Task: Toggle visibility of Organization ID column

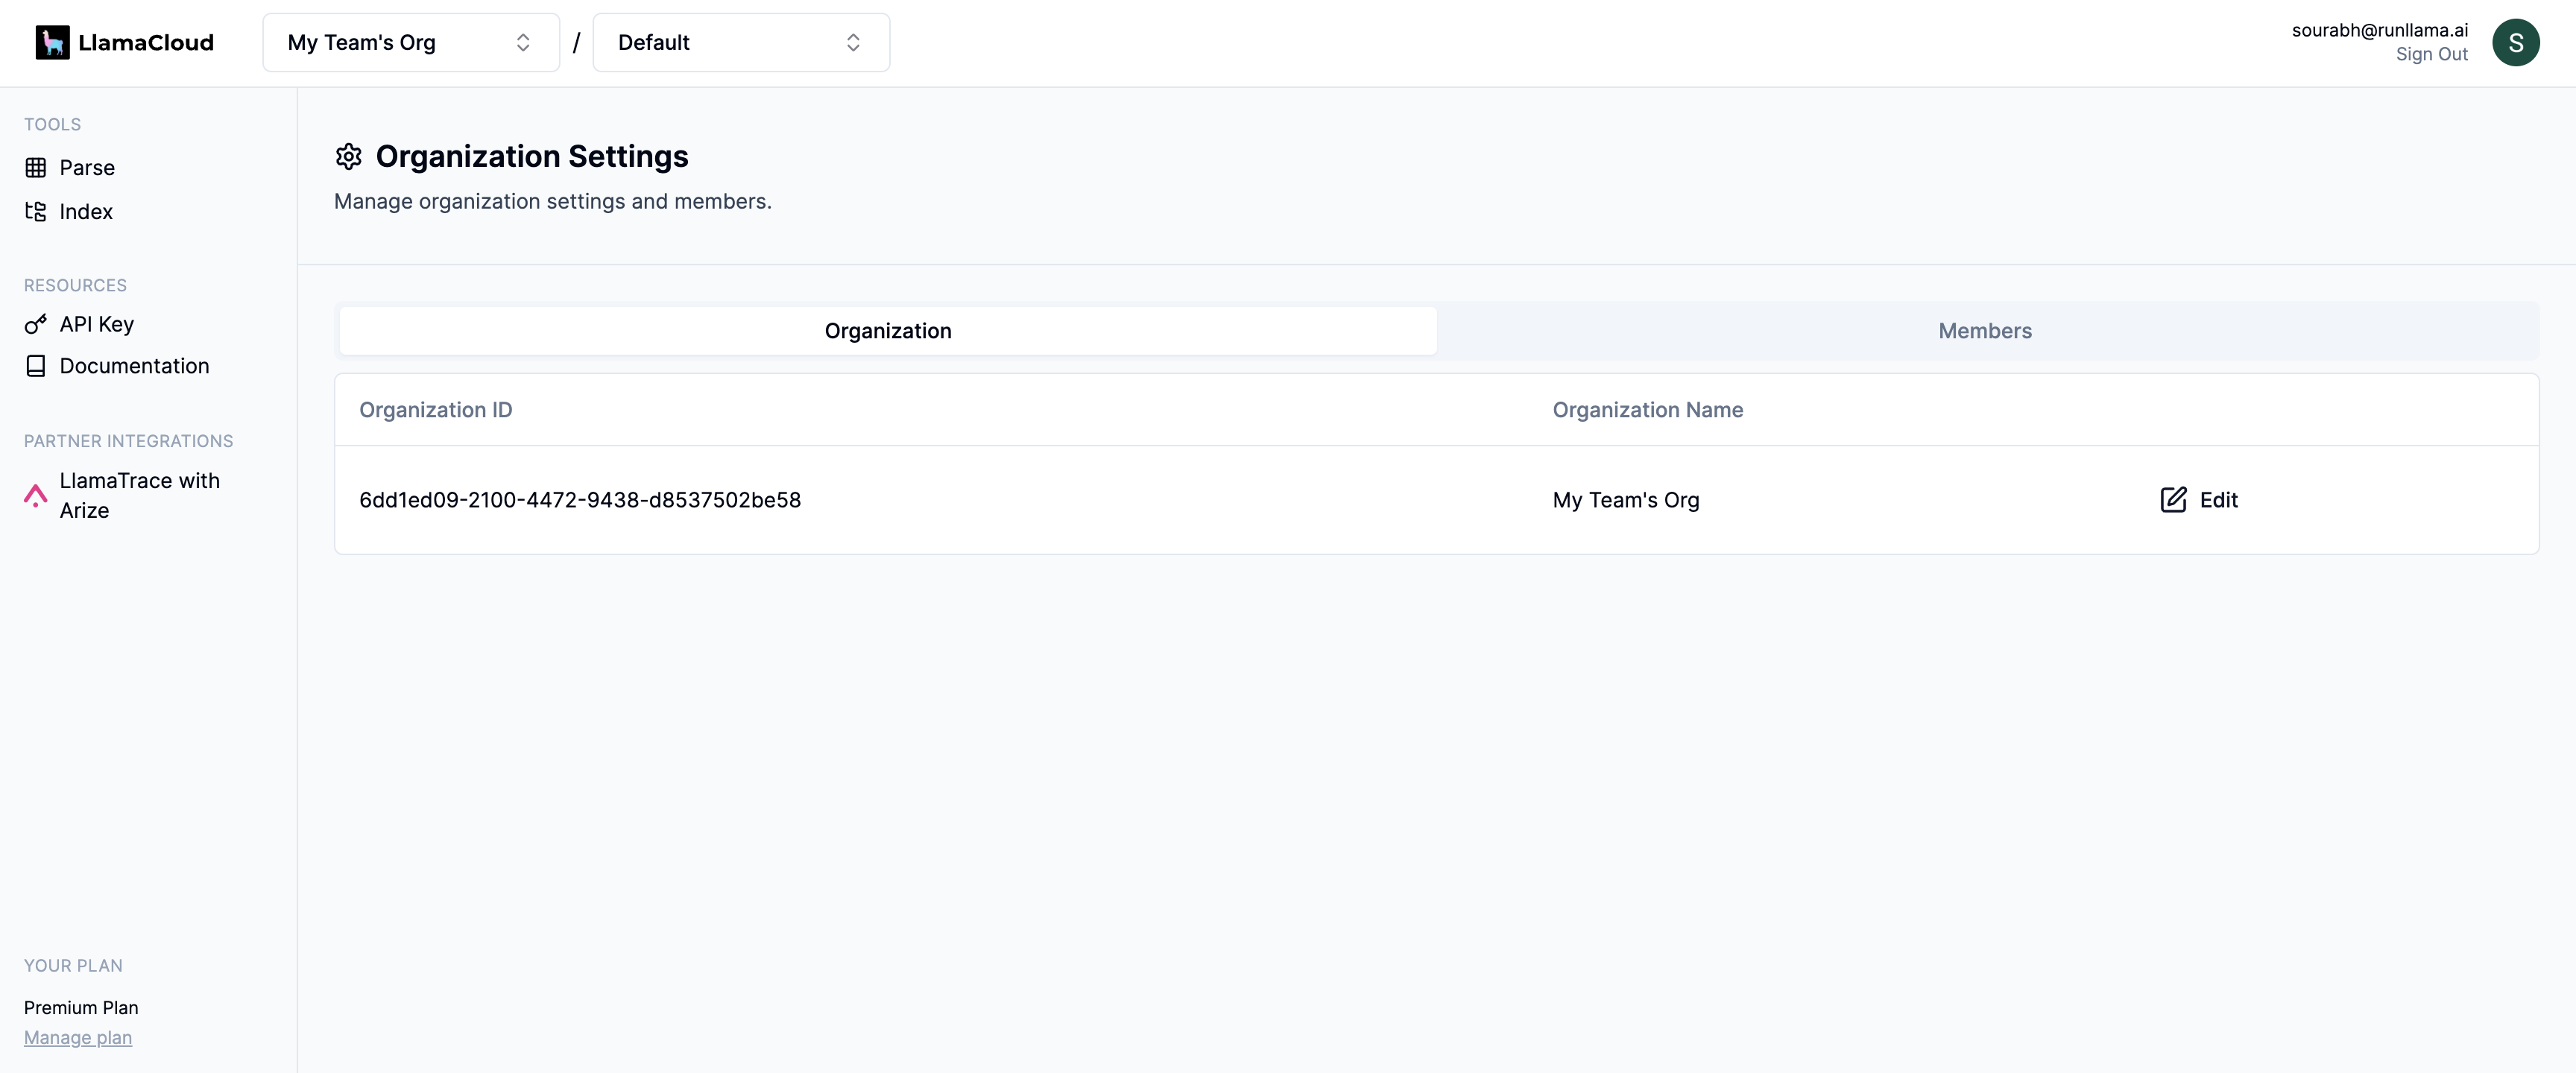Action: click(435, 408)
